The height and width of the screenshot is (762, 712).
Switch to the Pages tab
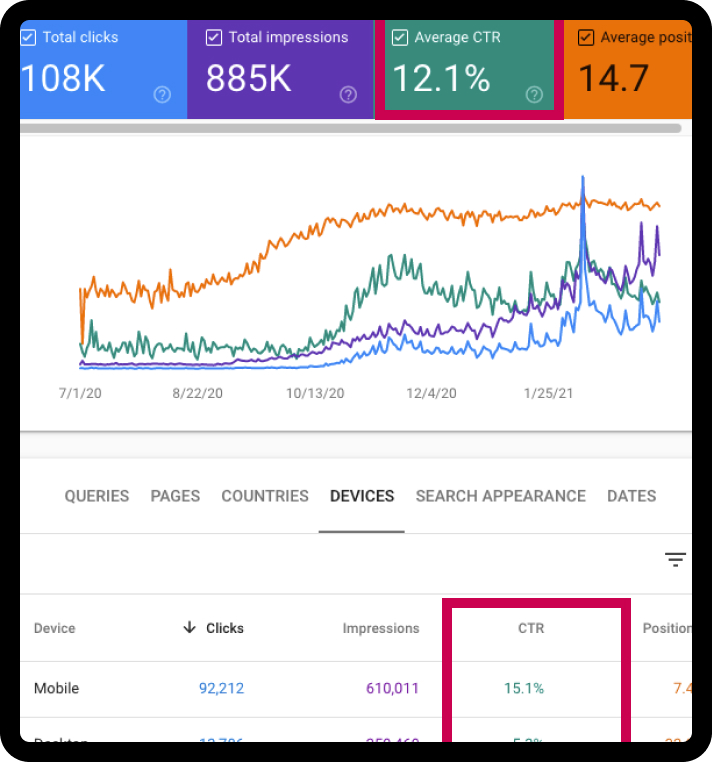click(175, 496)
